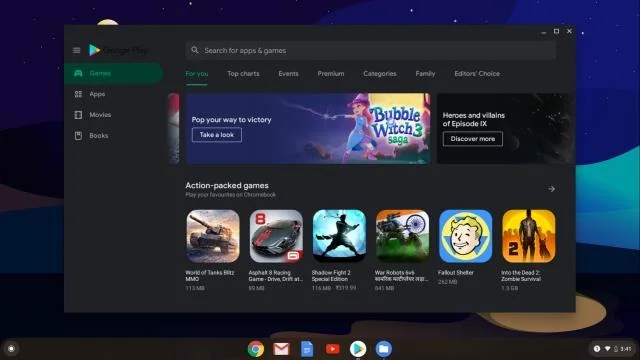Open the Files app from the shelf

[384, 349]
